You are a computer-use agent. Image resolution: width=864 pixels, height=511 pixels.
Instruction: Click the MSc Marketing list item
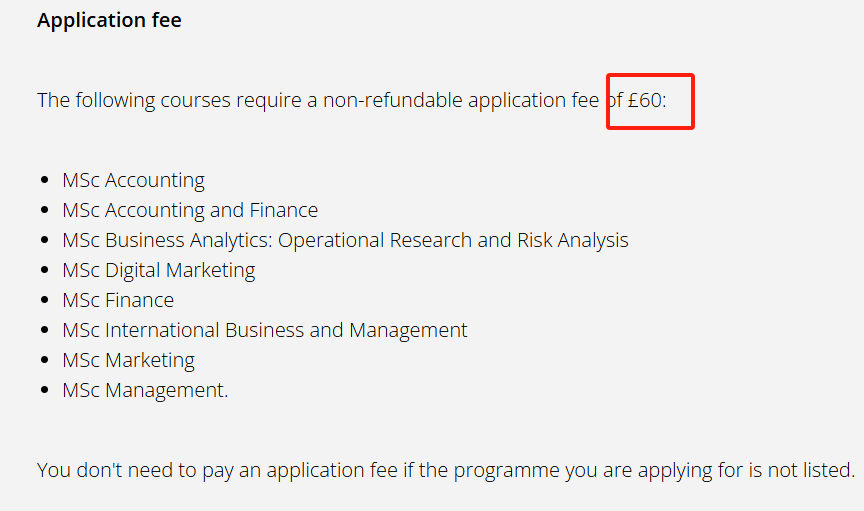click(x=128, y=360)
